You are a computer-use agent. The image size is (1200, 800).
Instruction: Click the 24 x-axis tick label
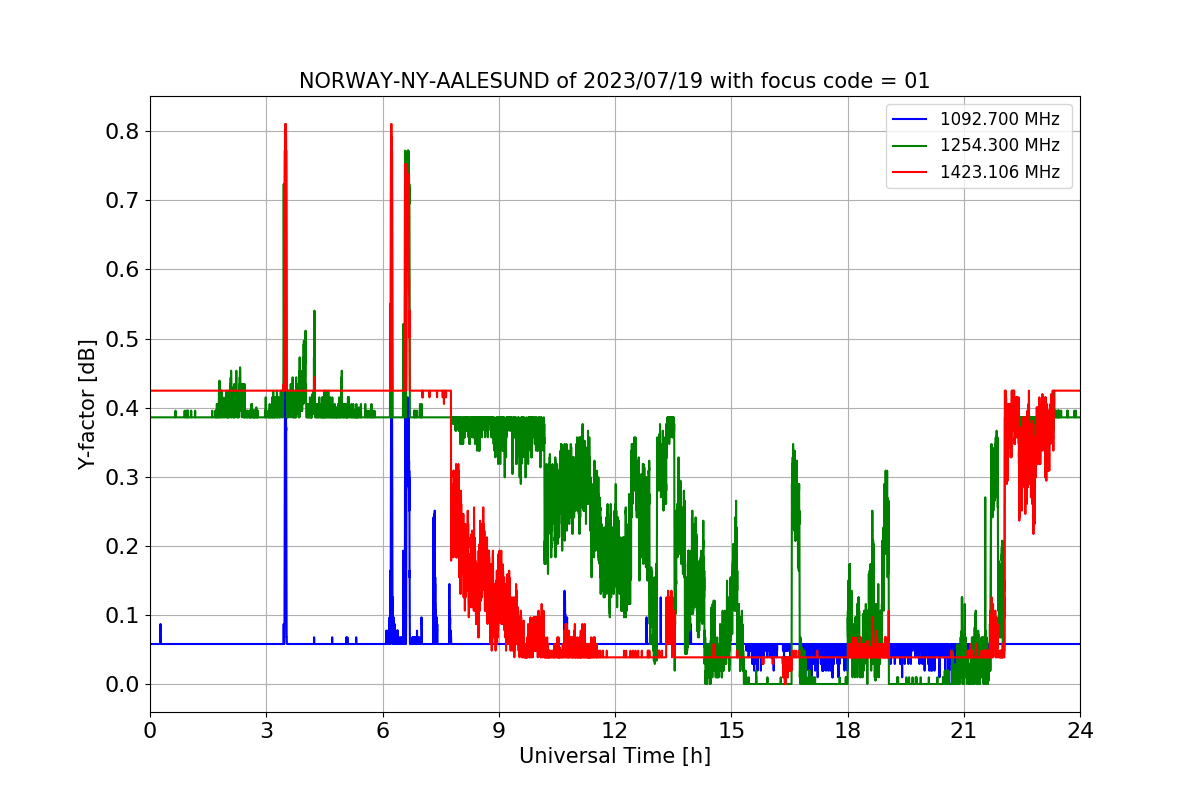click(x=1080, y=730)
